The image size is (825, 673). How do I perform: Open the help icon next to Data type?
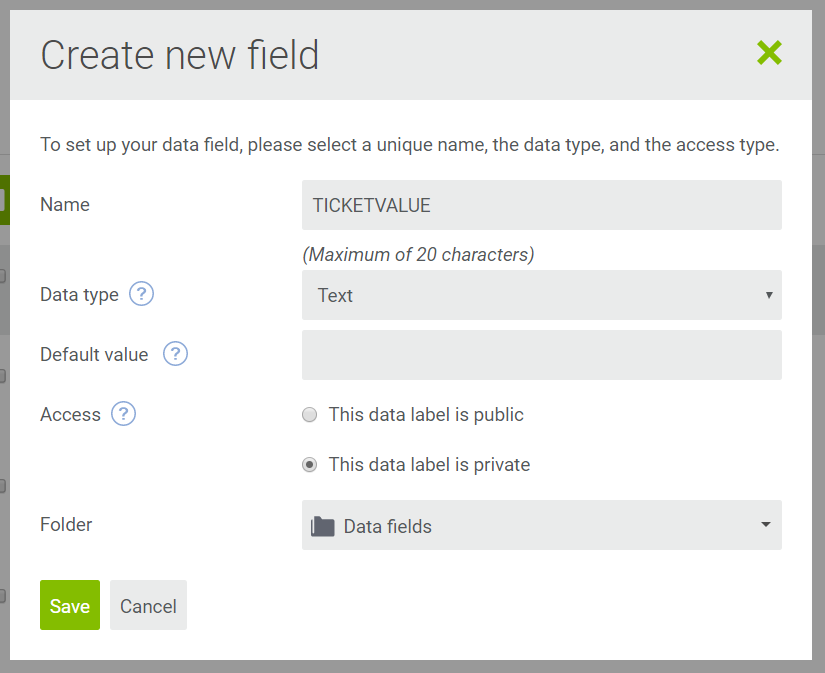(x=142, y=294)
